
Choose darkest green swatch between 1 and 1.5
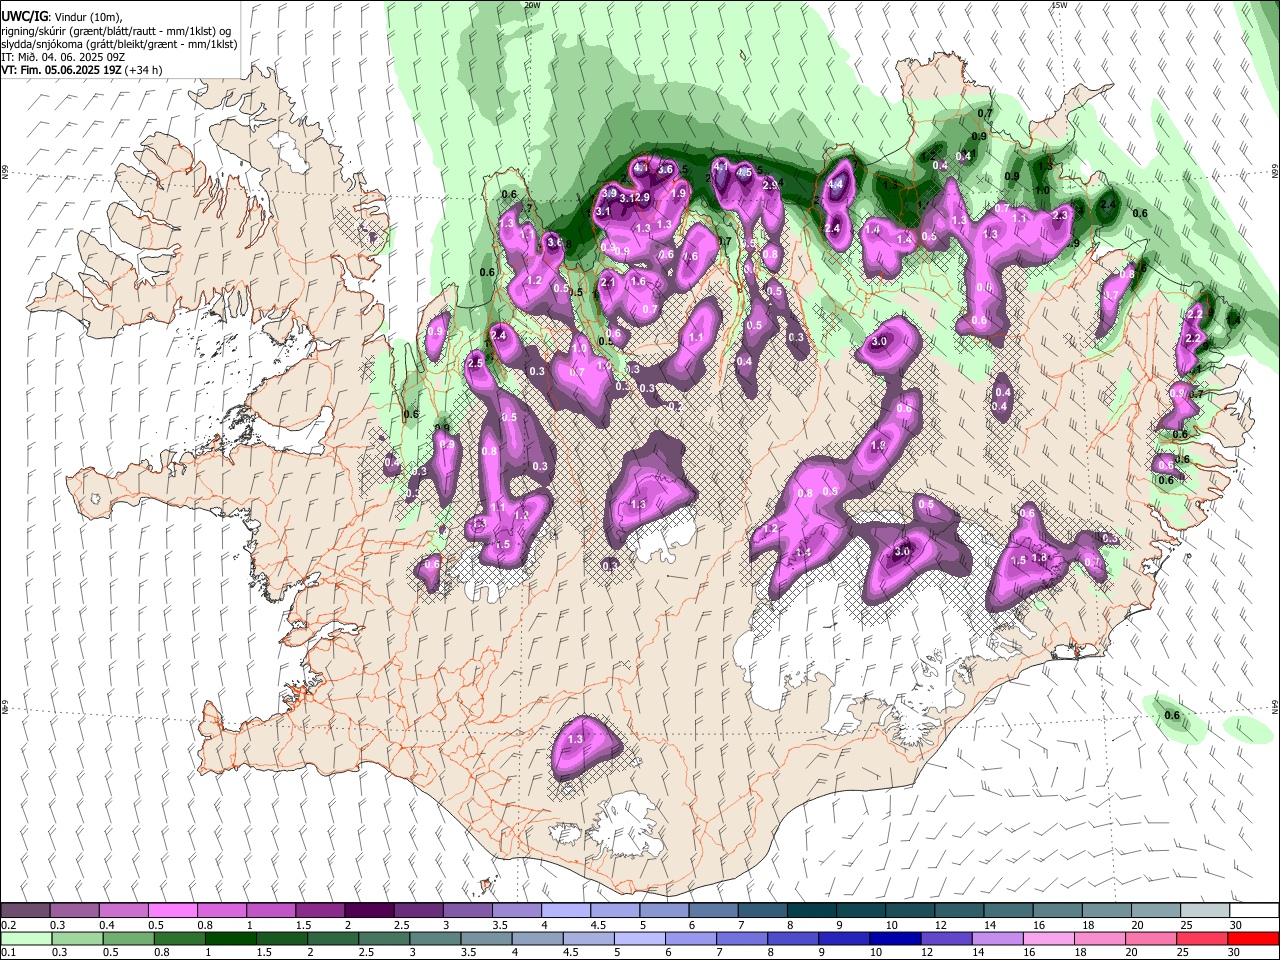pyautogui.click(x=232, y=938)
